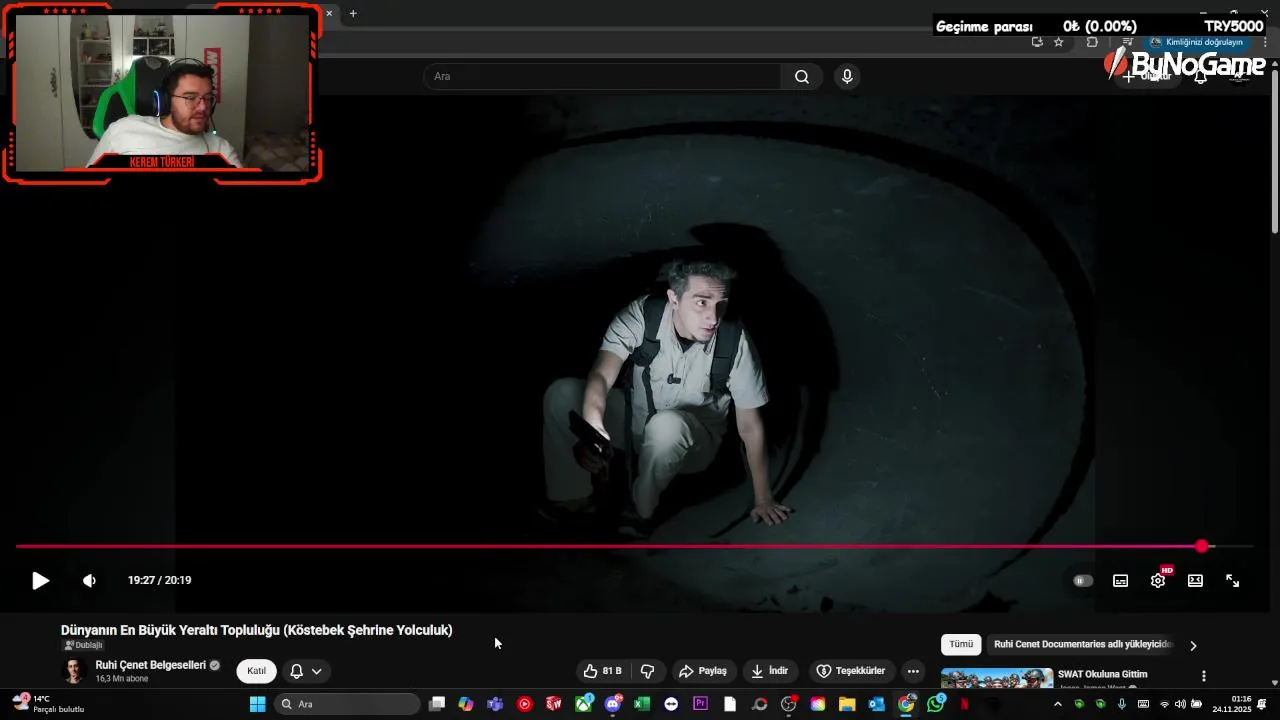Play the paused YouTube video
Viewport: 1280px width, 720px height.
[40, 581]
